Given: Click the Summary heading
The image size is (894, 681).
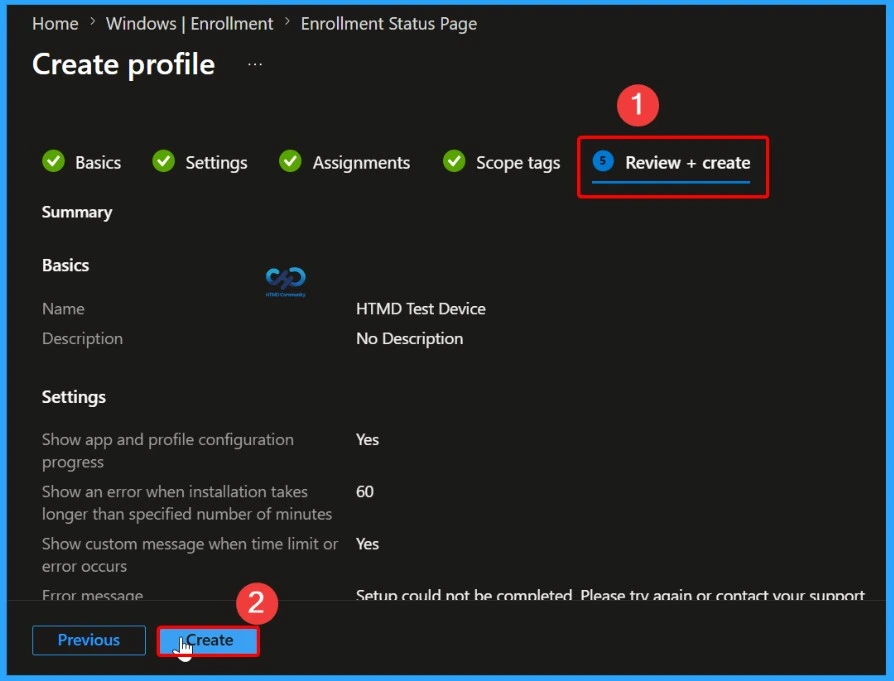Looking at the screenshot, I should 77,212.
